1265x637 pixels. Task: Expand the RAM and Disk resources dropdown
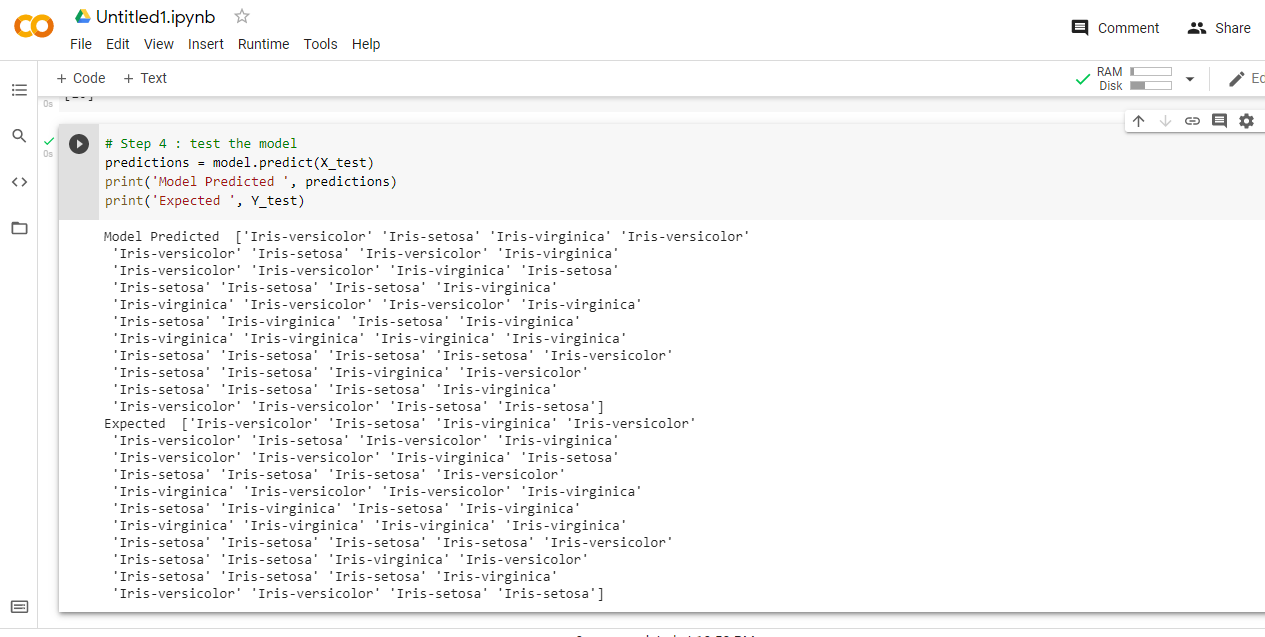coord(1189,78)
